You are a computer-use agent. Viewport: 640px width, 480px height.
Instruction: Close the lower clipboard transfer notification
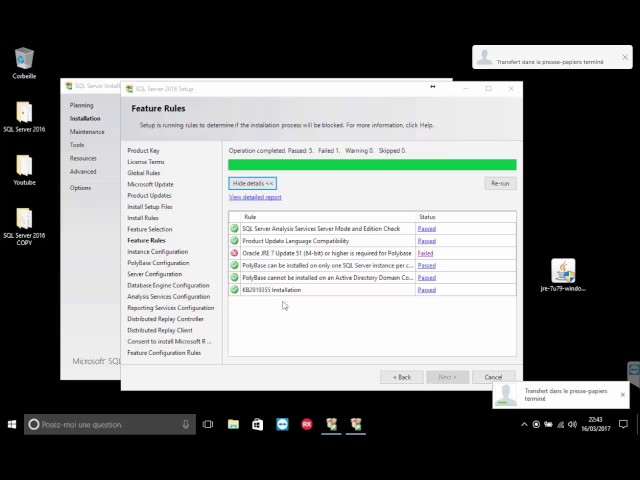tap(622, 395)
